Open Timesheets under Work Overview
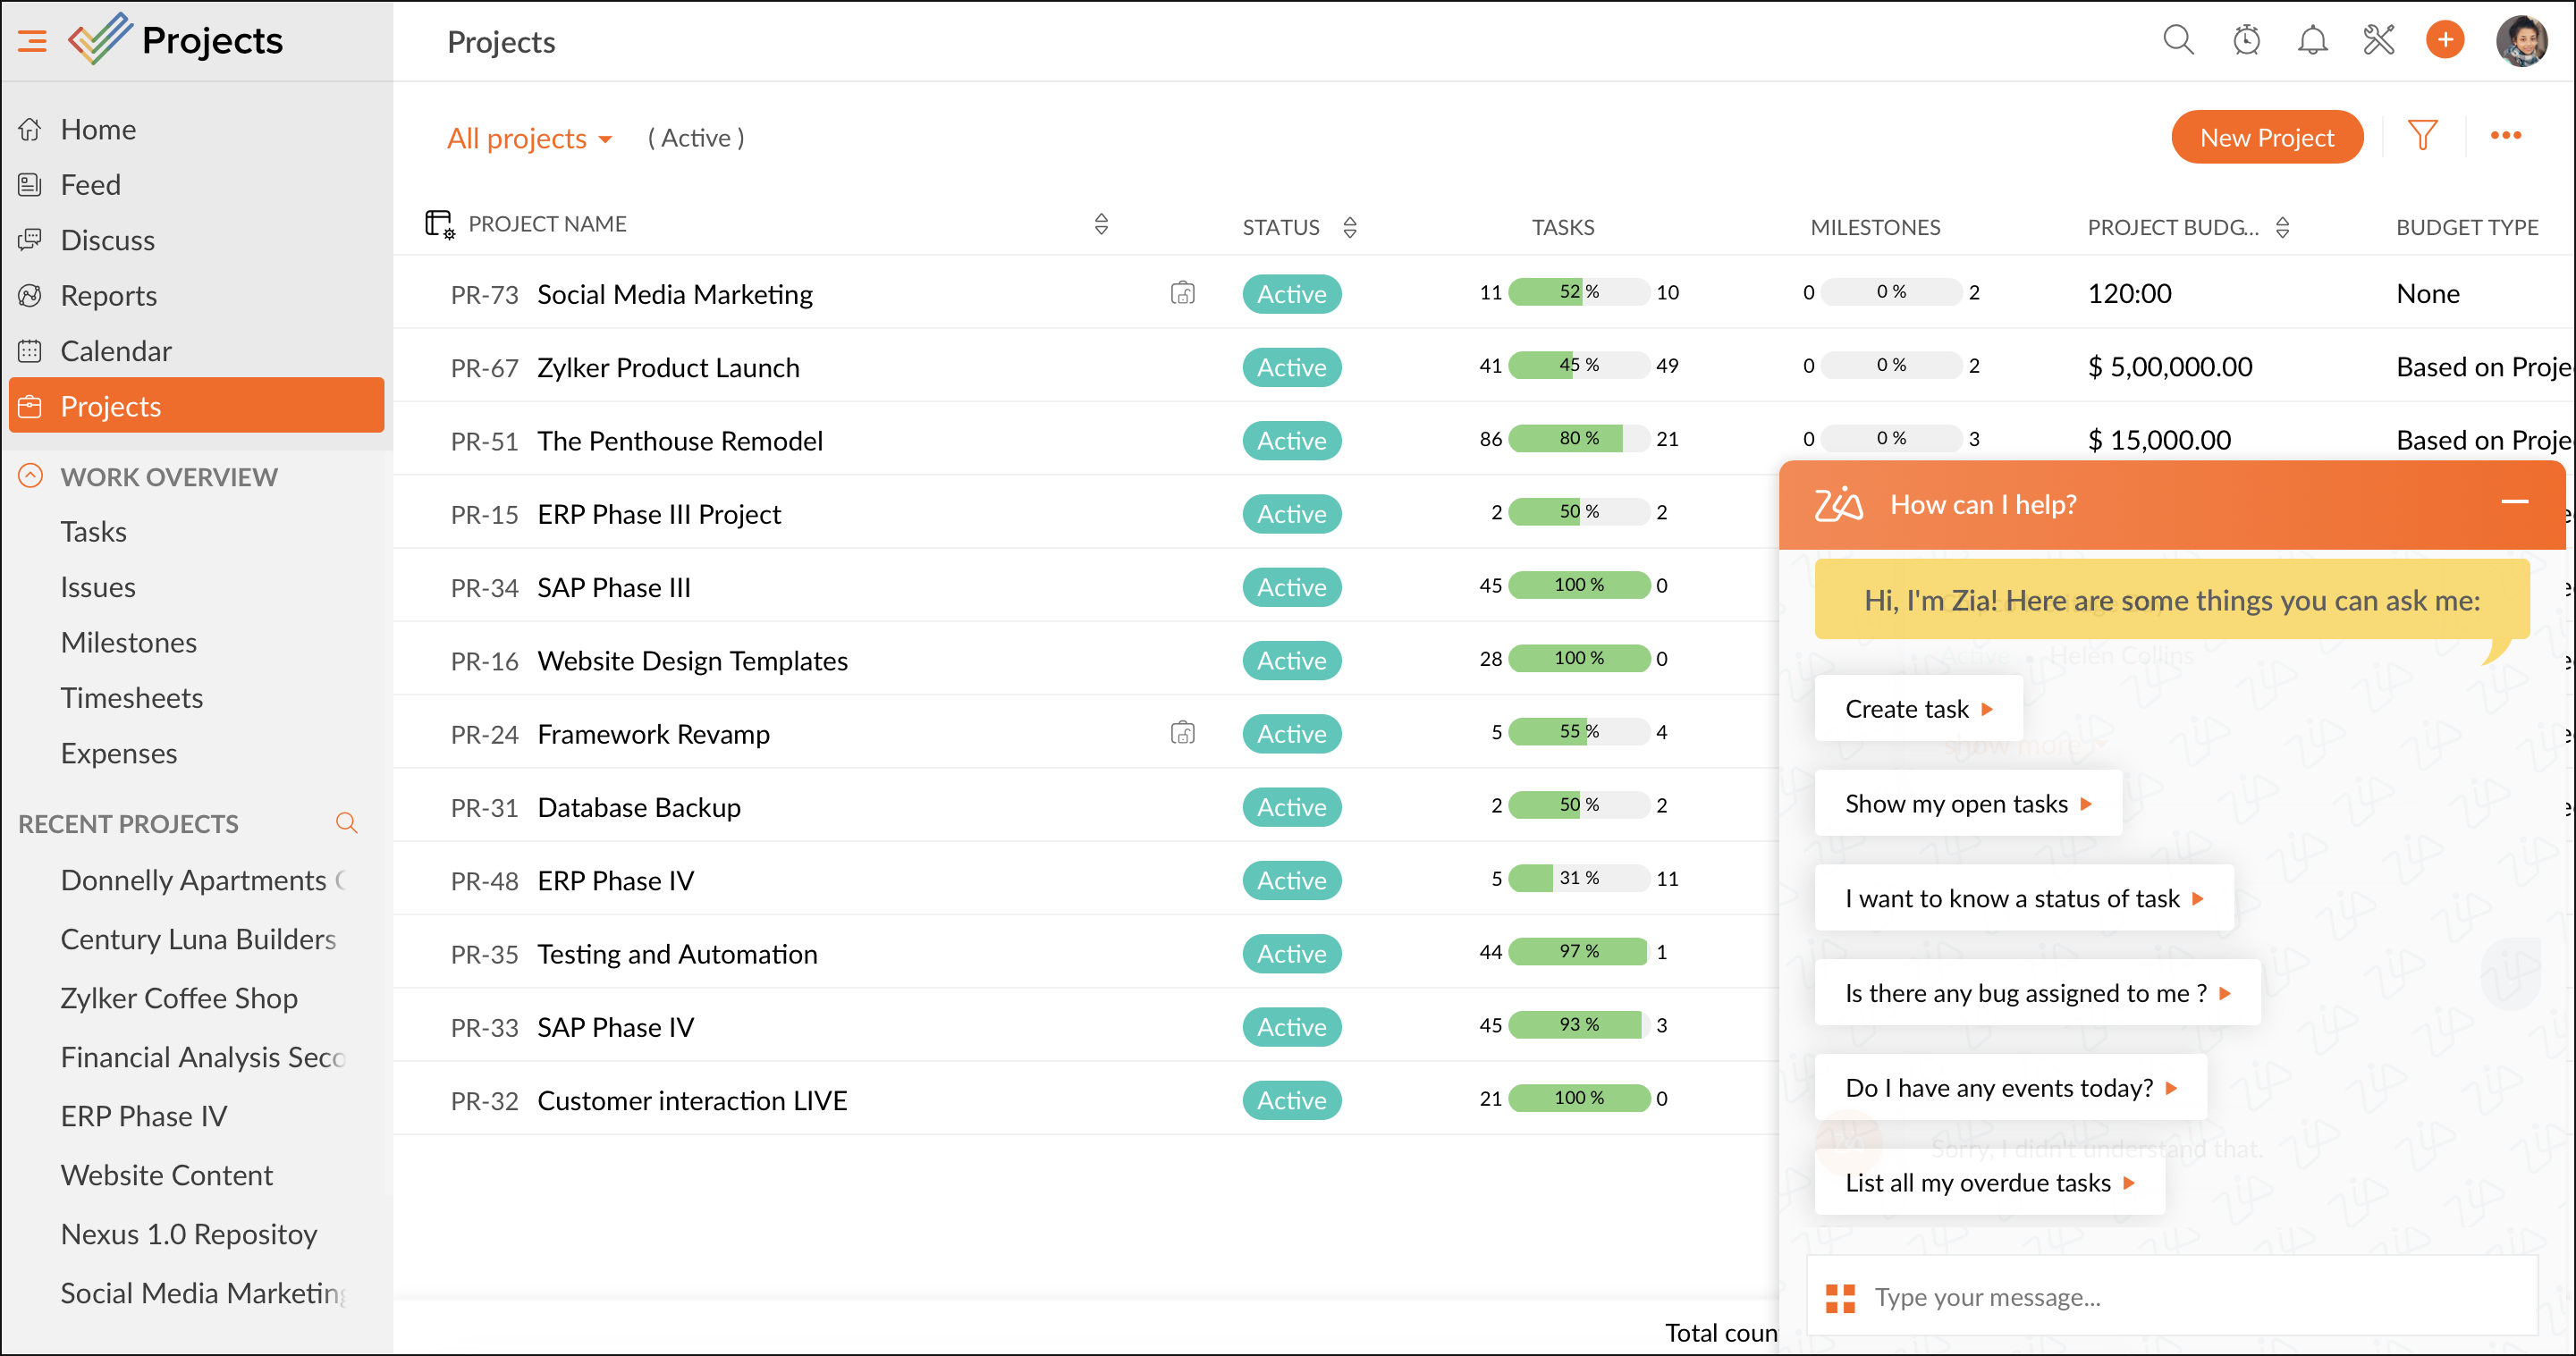This screenshot has height=1356, width=2576. (131, 697)
